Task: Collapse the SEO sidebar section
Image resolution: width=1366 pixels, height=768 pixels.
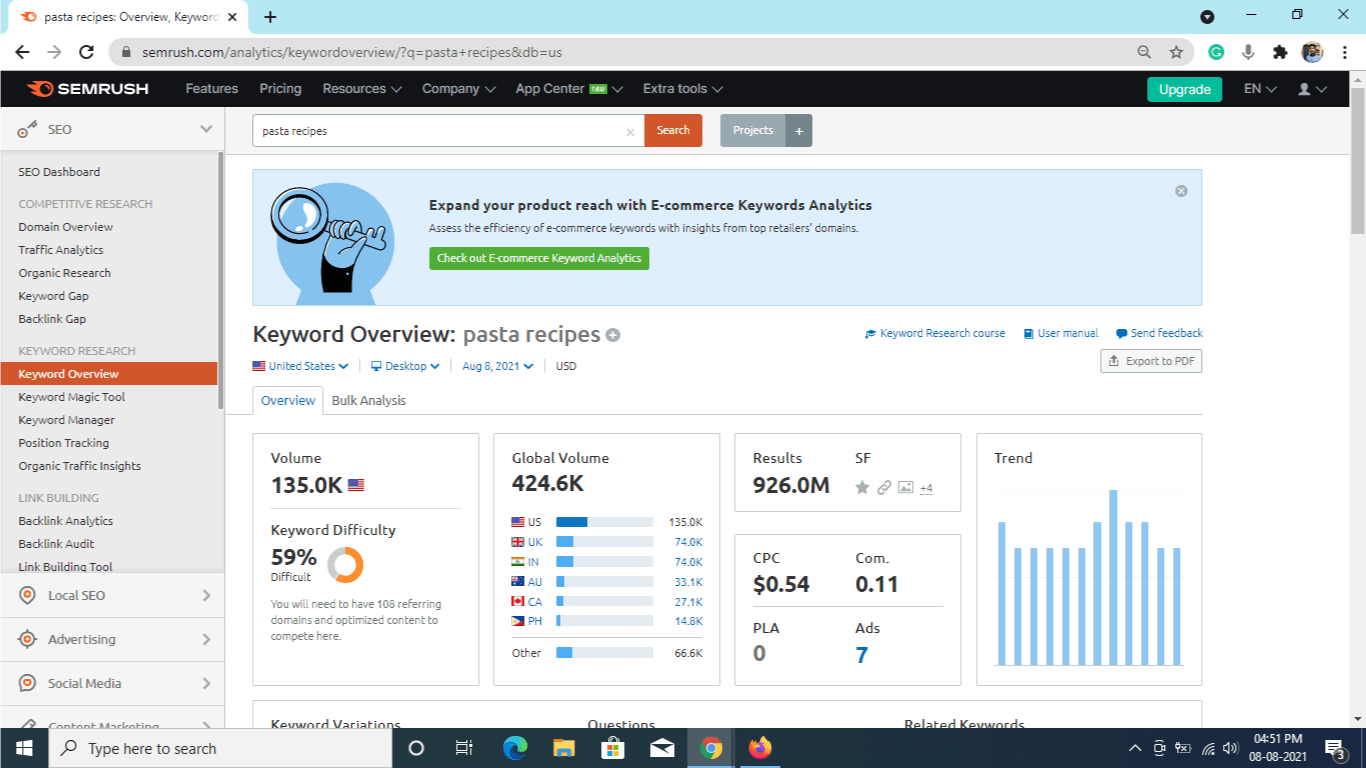Action: 206,129
